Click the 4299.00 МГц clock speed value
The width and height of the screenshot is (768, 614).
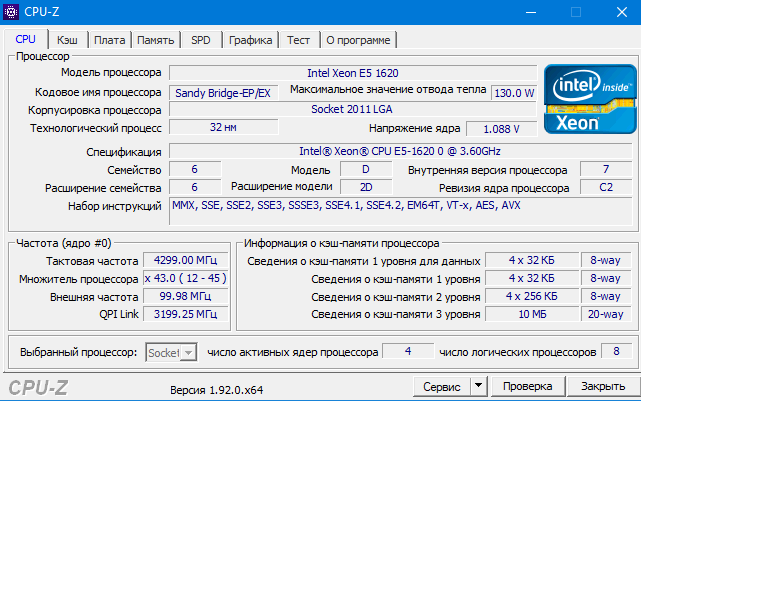pos(185,260)
